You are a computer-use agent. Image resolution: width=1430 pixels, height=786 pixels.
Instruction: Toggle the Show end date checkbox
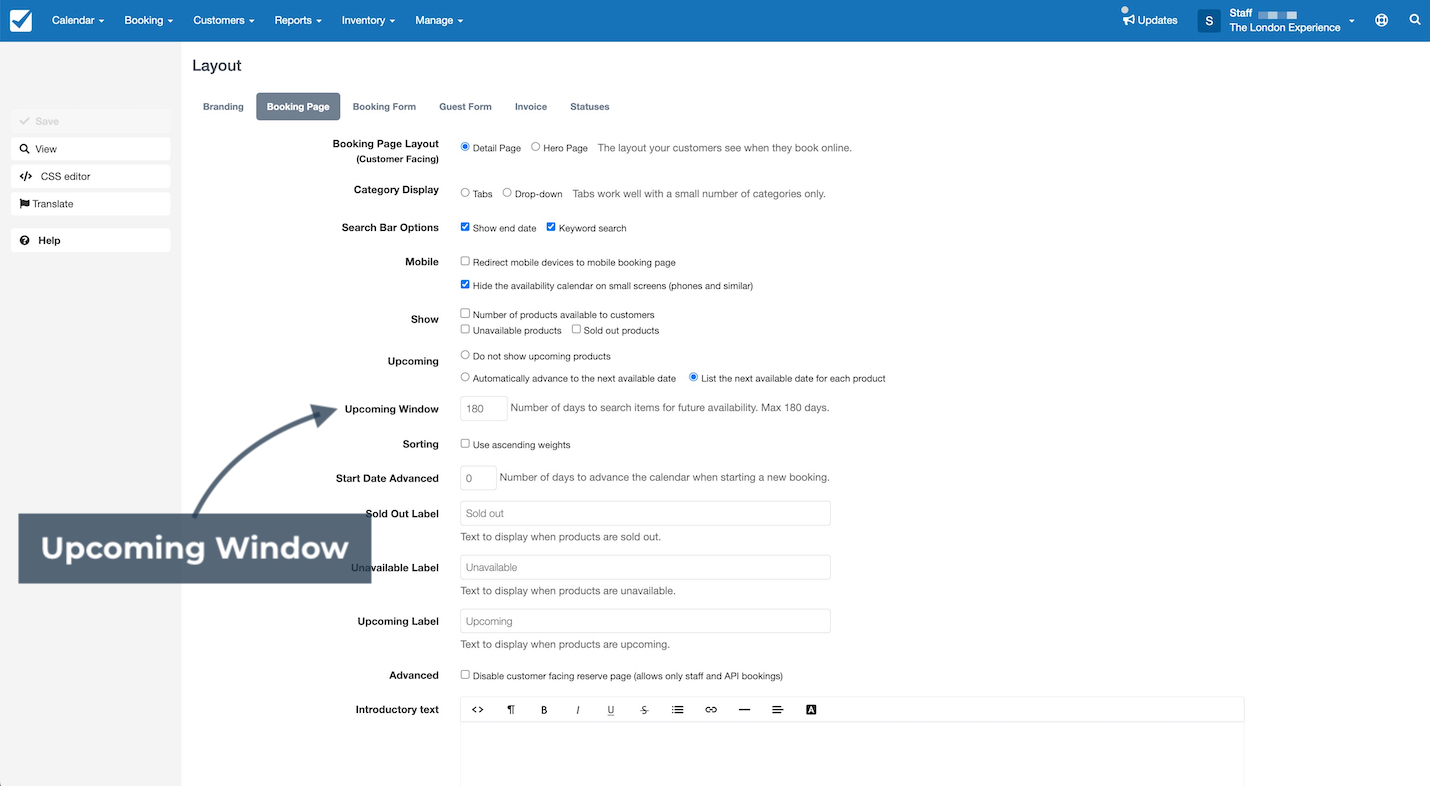tap(465, 227)
